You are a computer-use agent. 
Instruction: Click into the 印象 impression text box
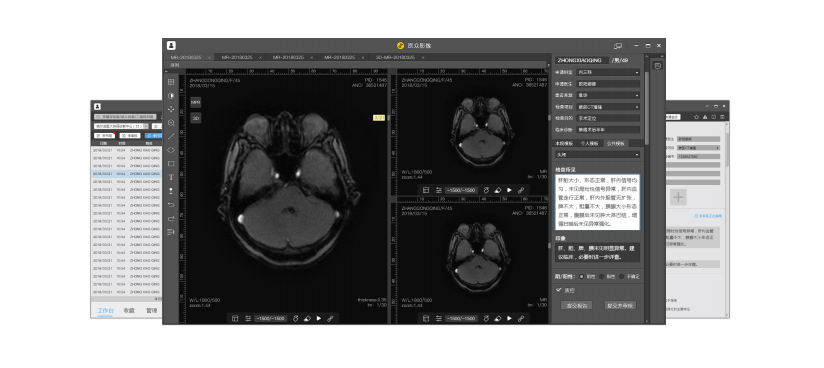(598, 253)
